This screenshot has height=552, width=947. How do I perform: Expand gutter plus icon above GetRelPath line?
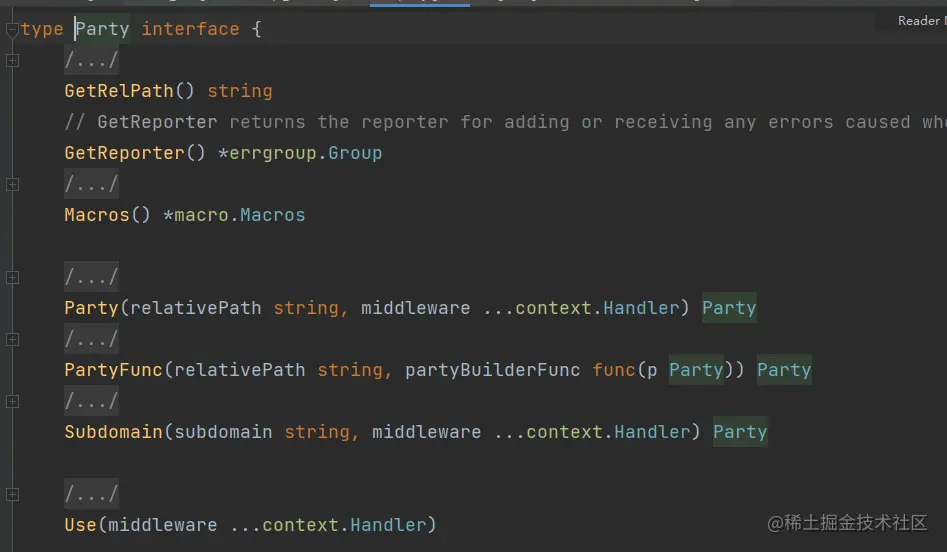12,60
